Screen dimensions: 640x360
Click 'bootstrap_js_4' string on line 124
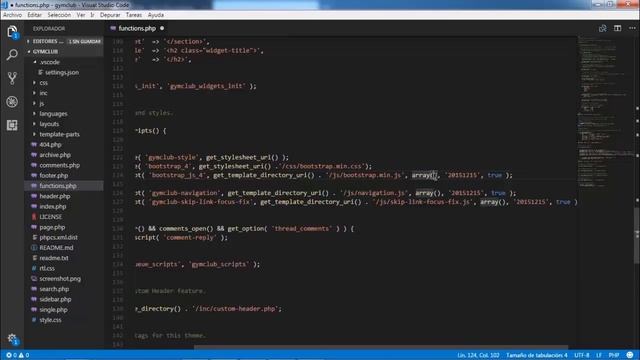point(177,175)
